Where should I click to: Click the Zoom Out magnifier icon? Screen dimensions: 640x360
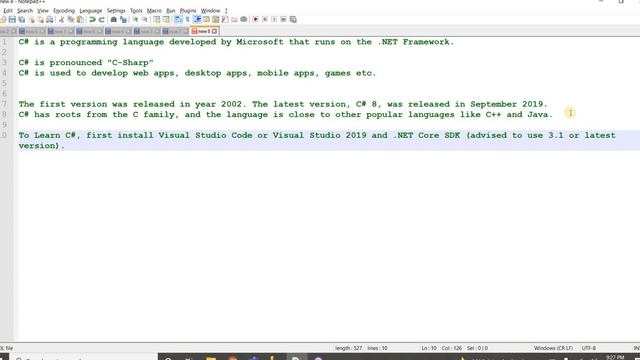coord(144,20)
